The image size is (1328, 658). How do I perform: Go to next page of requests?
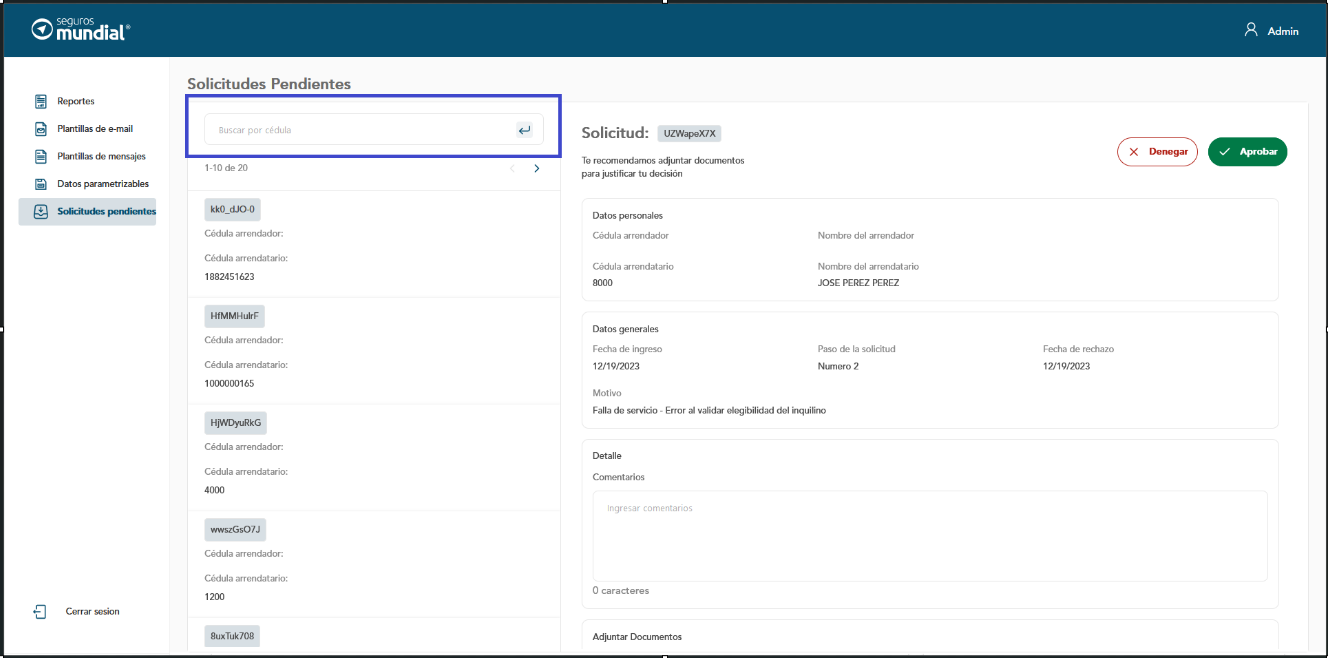pos(537,168)
